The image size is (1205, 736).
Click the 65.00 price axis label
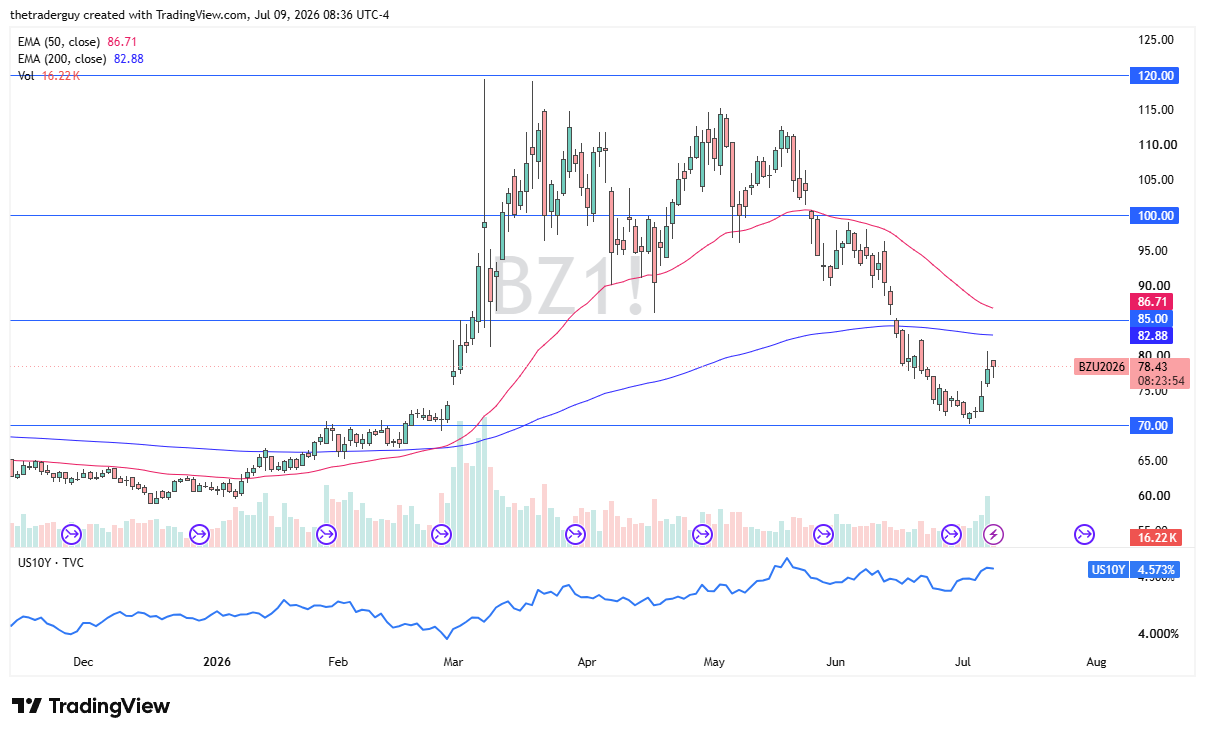coord(1153,460)
